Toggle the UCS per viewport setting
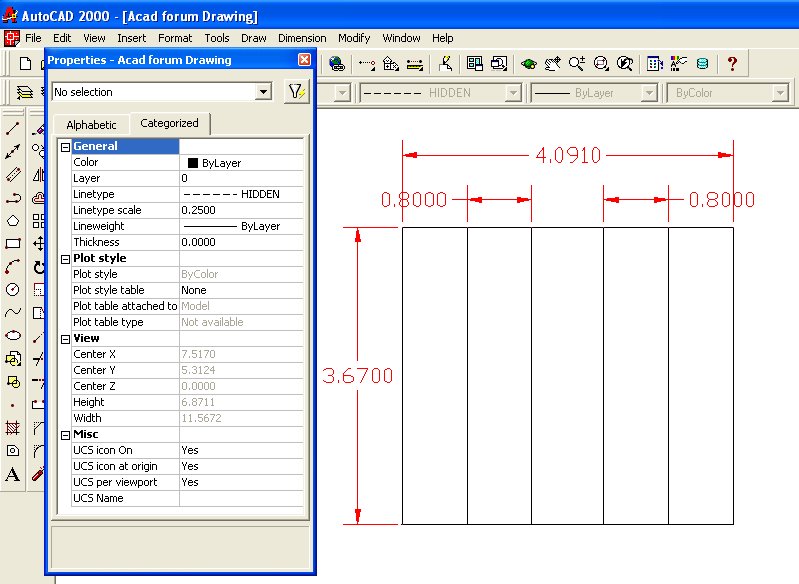 coord(241,482)
